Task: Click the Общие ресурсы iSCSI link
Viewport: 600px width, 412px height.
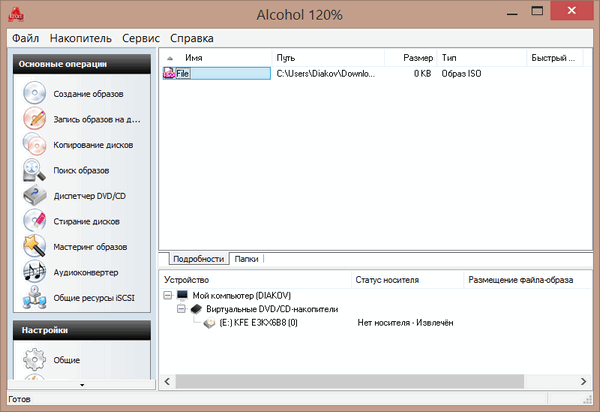Action: point(94,298)
